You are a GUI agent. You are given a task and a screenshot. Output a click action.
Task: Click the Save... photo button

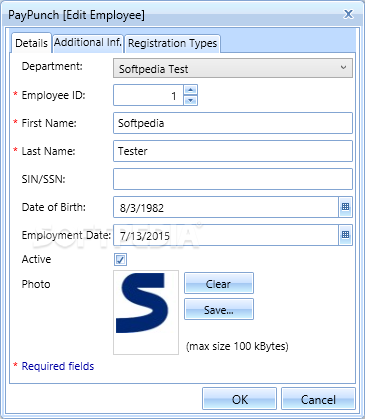[219, 310]
